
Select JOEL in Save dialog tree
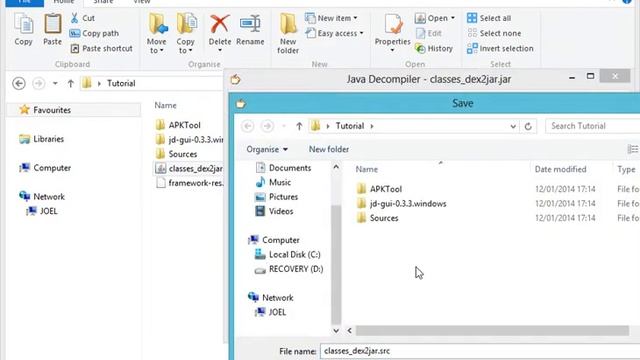click(270, 312)
